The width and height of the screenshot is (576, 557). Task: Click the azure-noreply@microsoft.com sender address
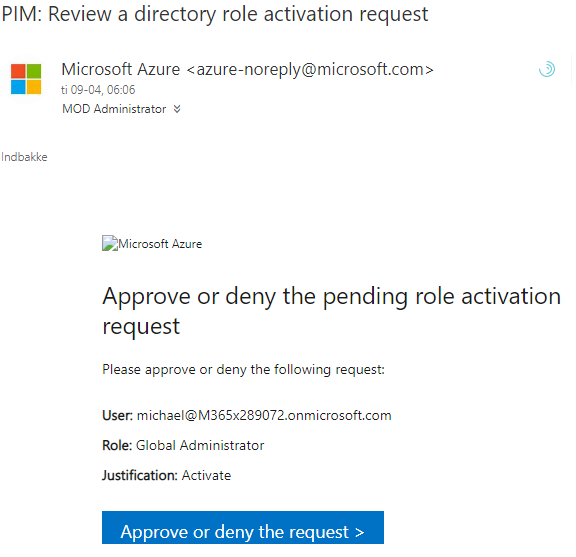[310, 69]
